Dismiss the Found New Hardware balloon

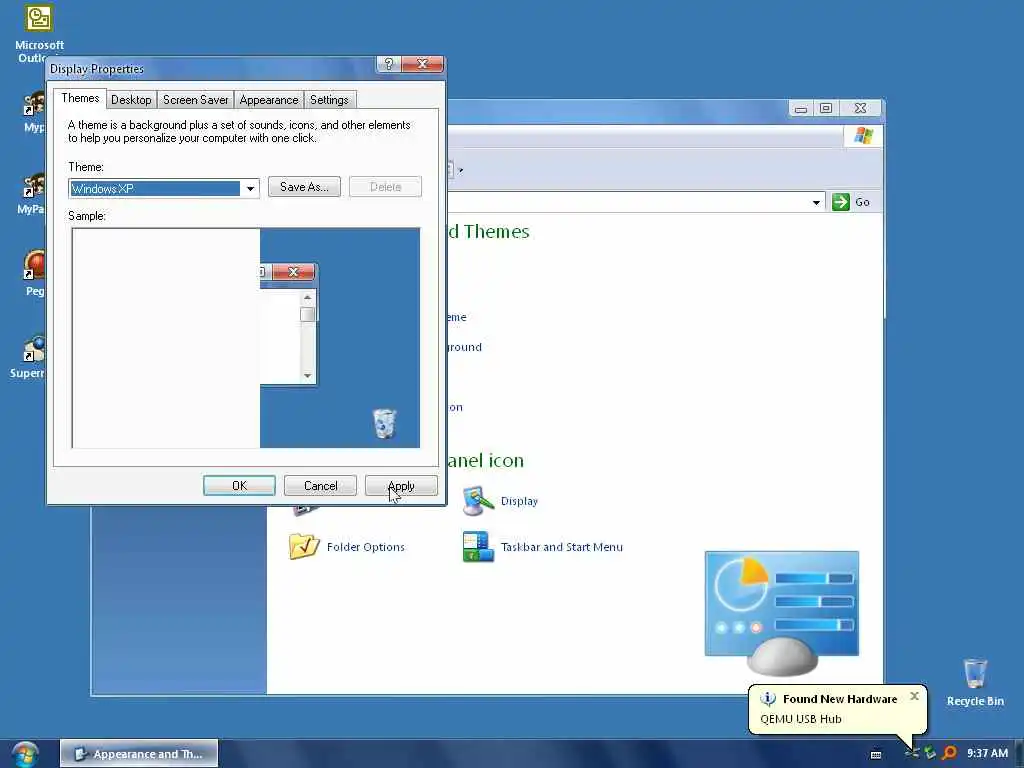pos(914,696)
